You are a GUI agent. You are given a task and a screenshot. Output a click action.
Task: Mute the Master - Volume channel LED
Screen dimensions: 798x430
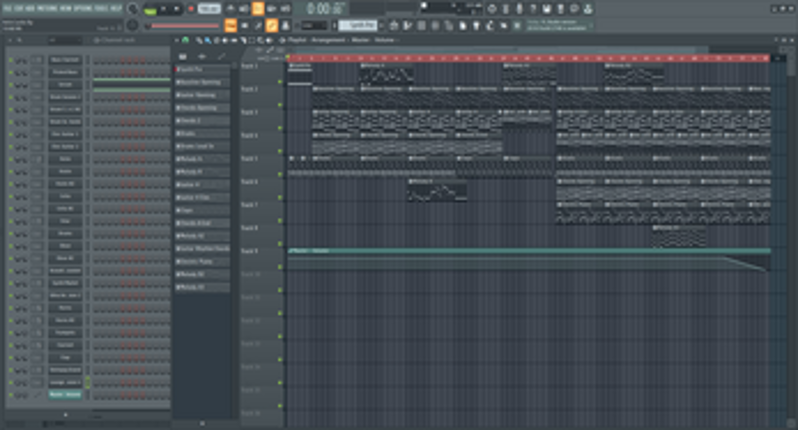pyautogui.click(x=11, y=395)
